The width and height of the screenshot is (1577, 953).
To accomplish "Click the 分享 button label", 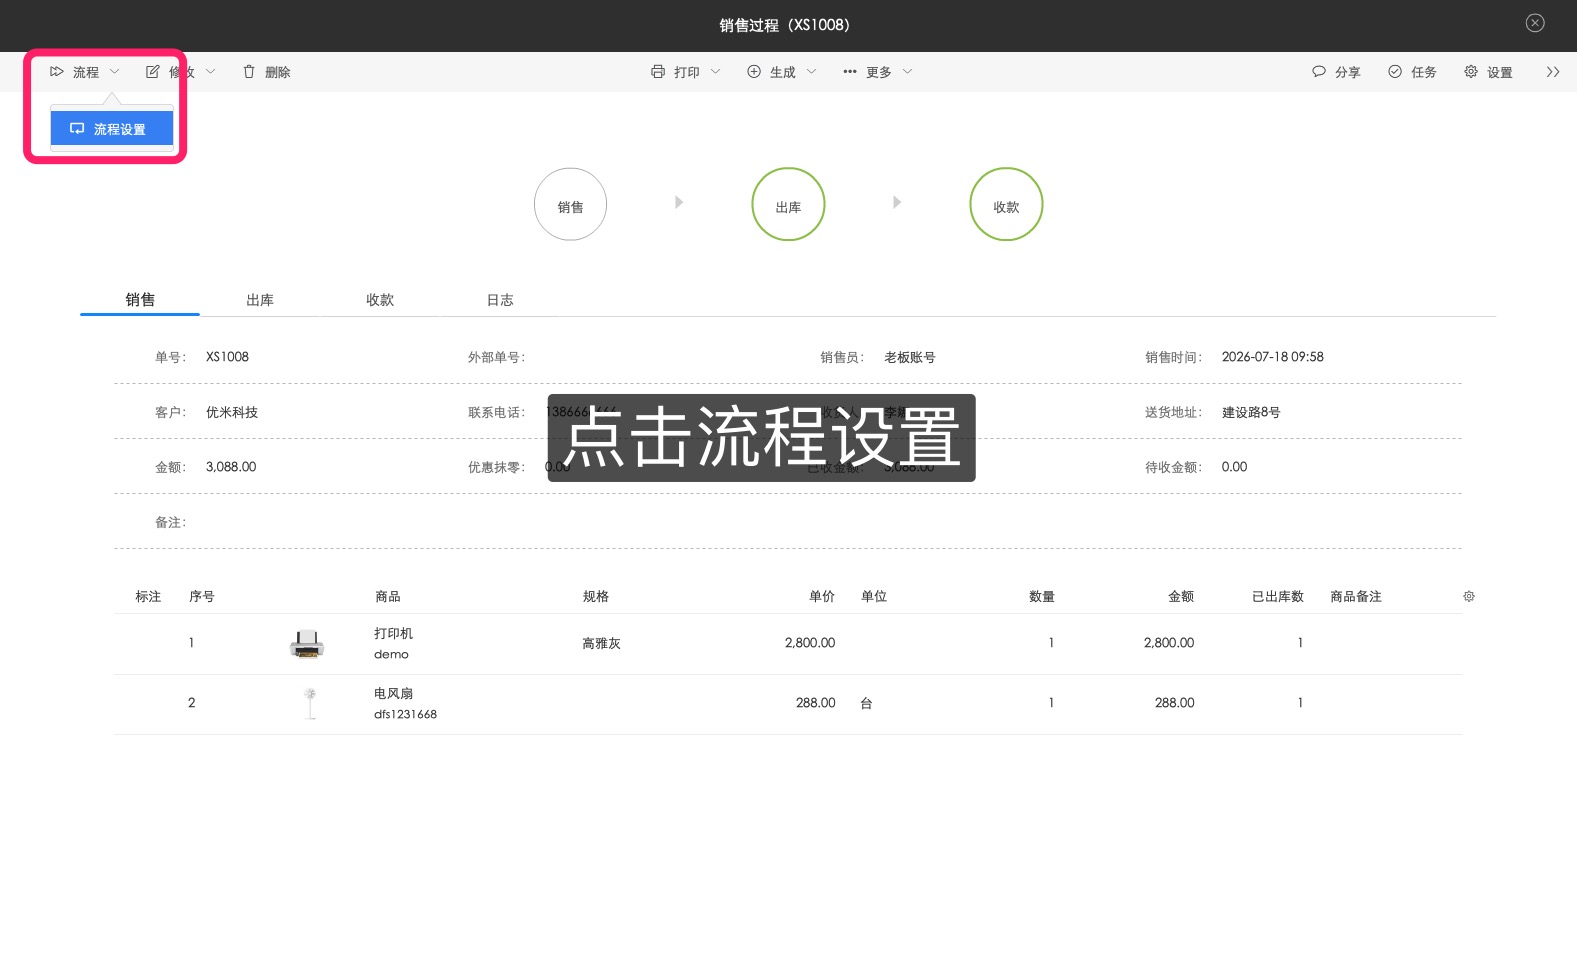I will [x=1348, y=72].
